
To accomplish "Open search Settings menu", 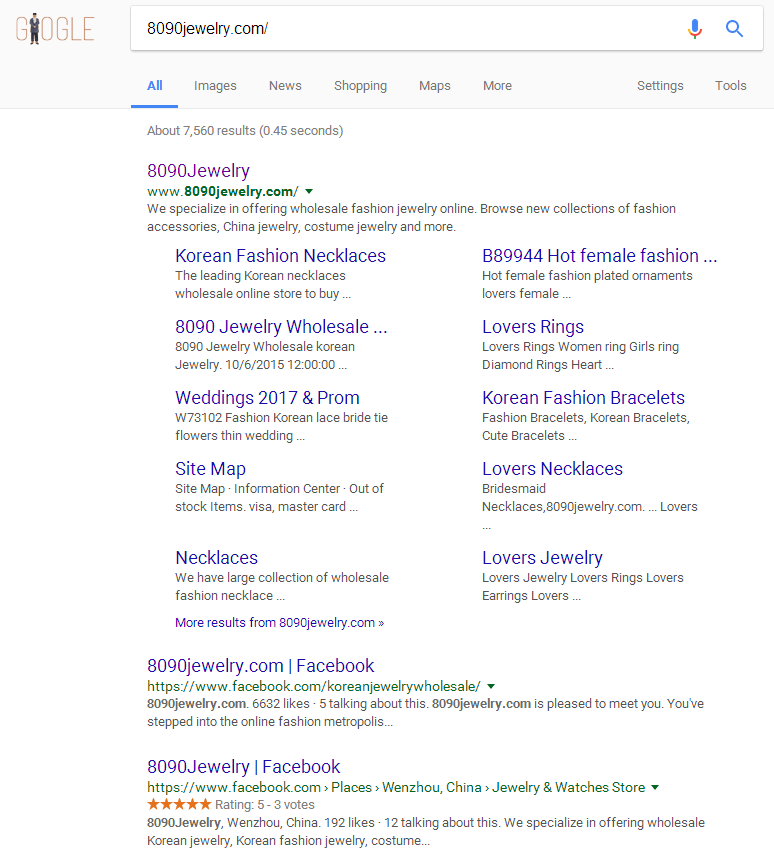I will point(660,86).
